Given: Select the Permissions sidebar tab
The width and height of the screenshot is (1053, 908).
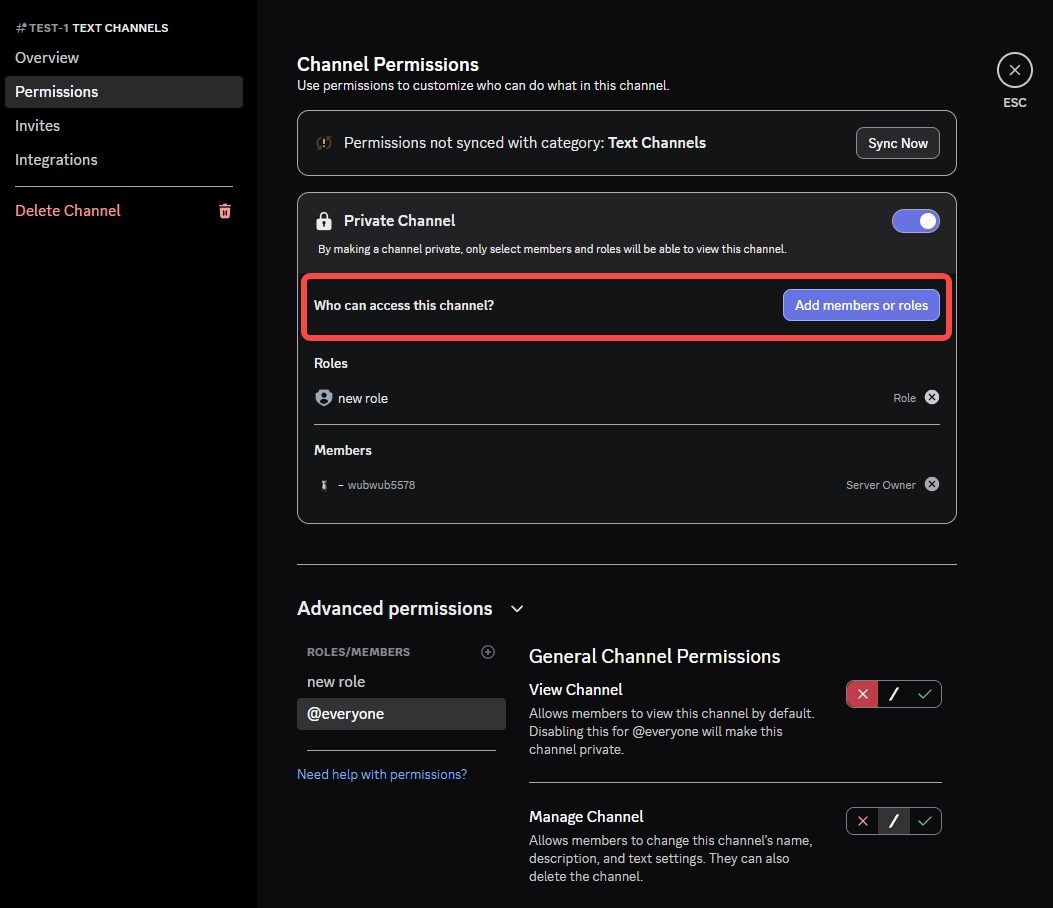Looking at the screenshot, I should tap(124, 91).
